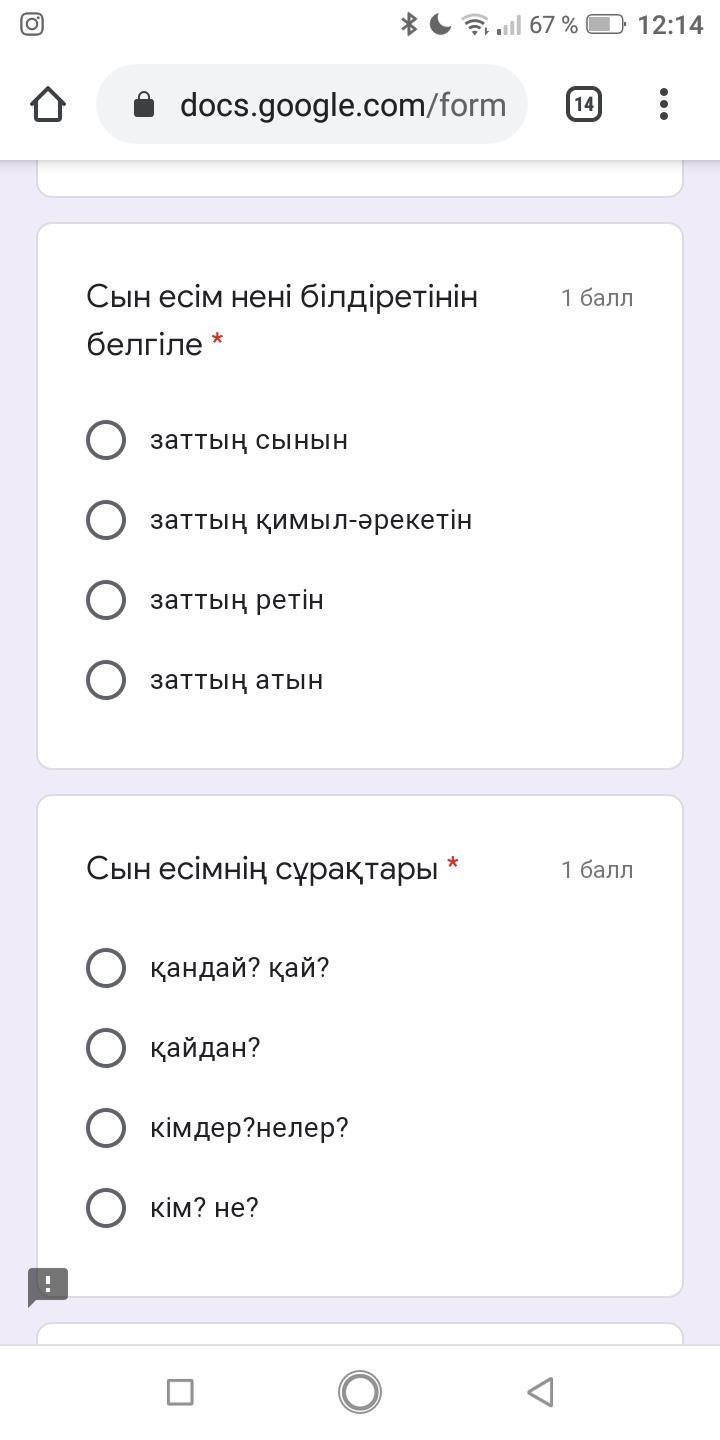Tap the report problem feedback icon

point(48,1286)
